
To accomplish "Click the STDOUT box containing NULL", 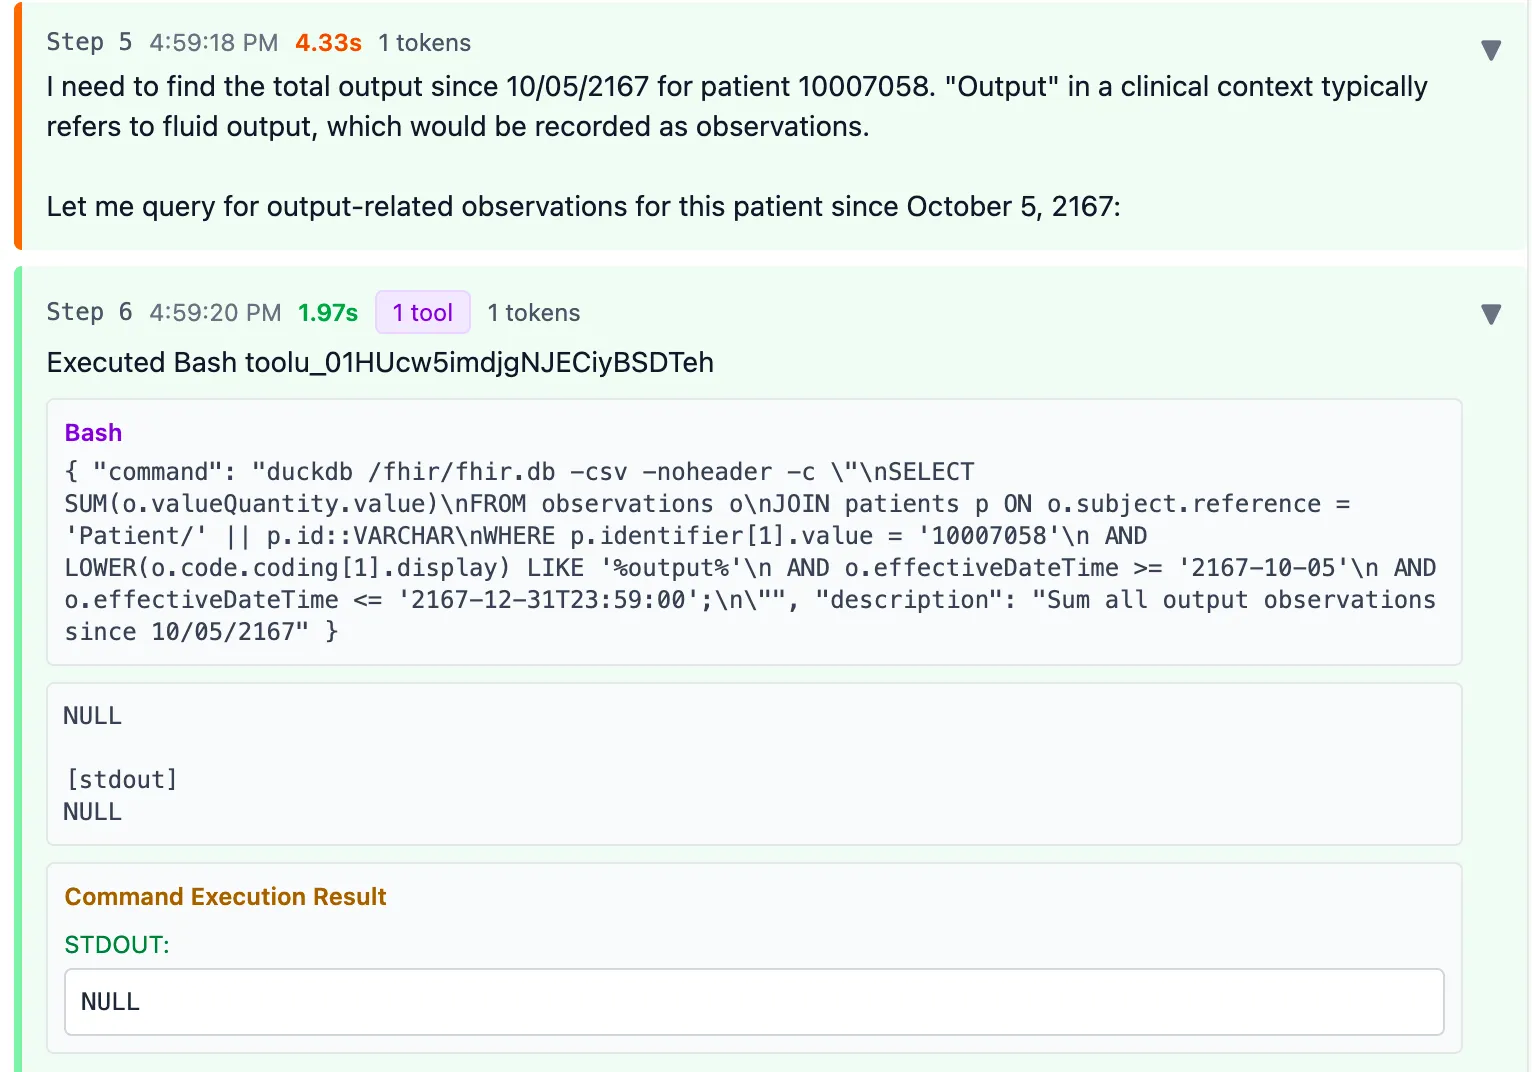I will (x=754, y=1002).
